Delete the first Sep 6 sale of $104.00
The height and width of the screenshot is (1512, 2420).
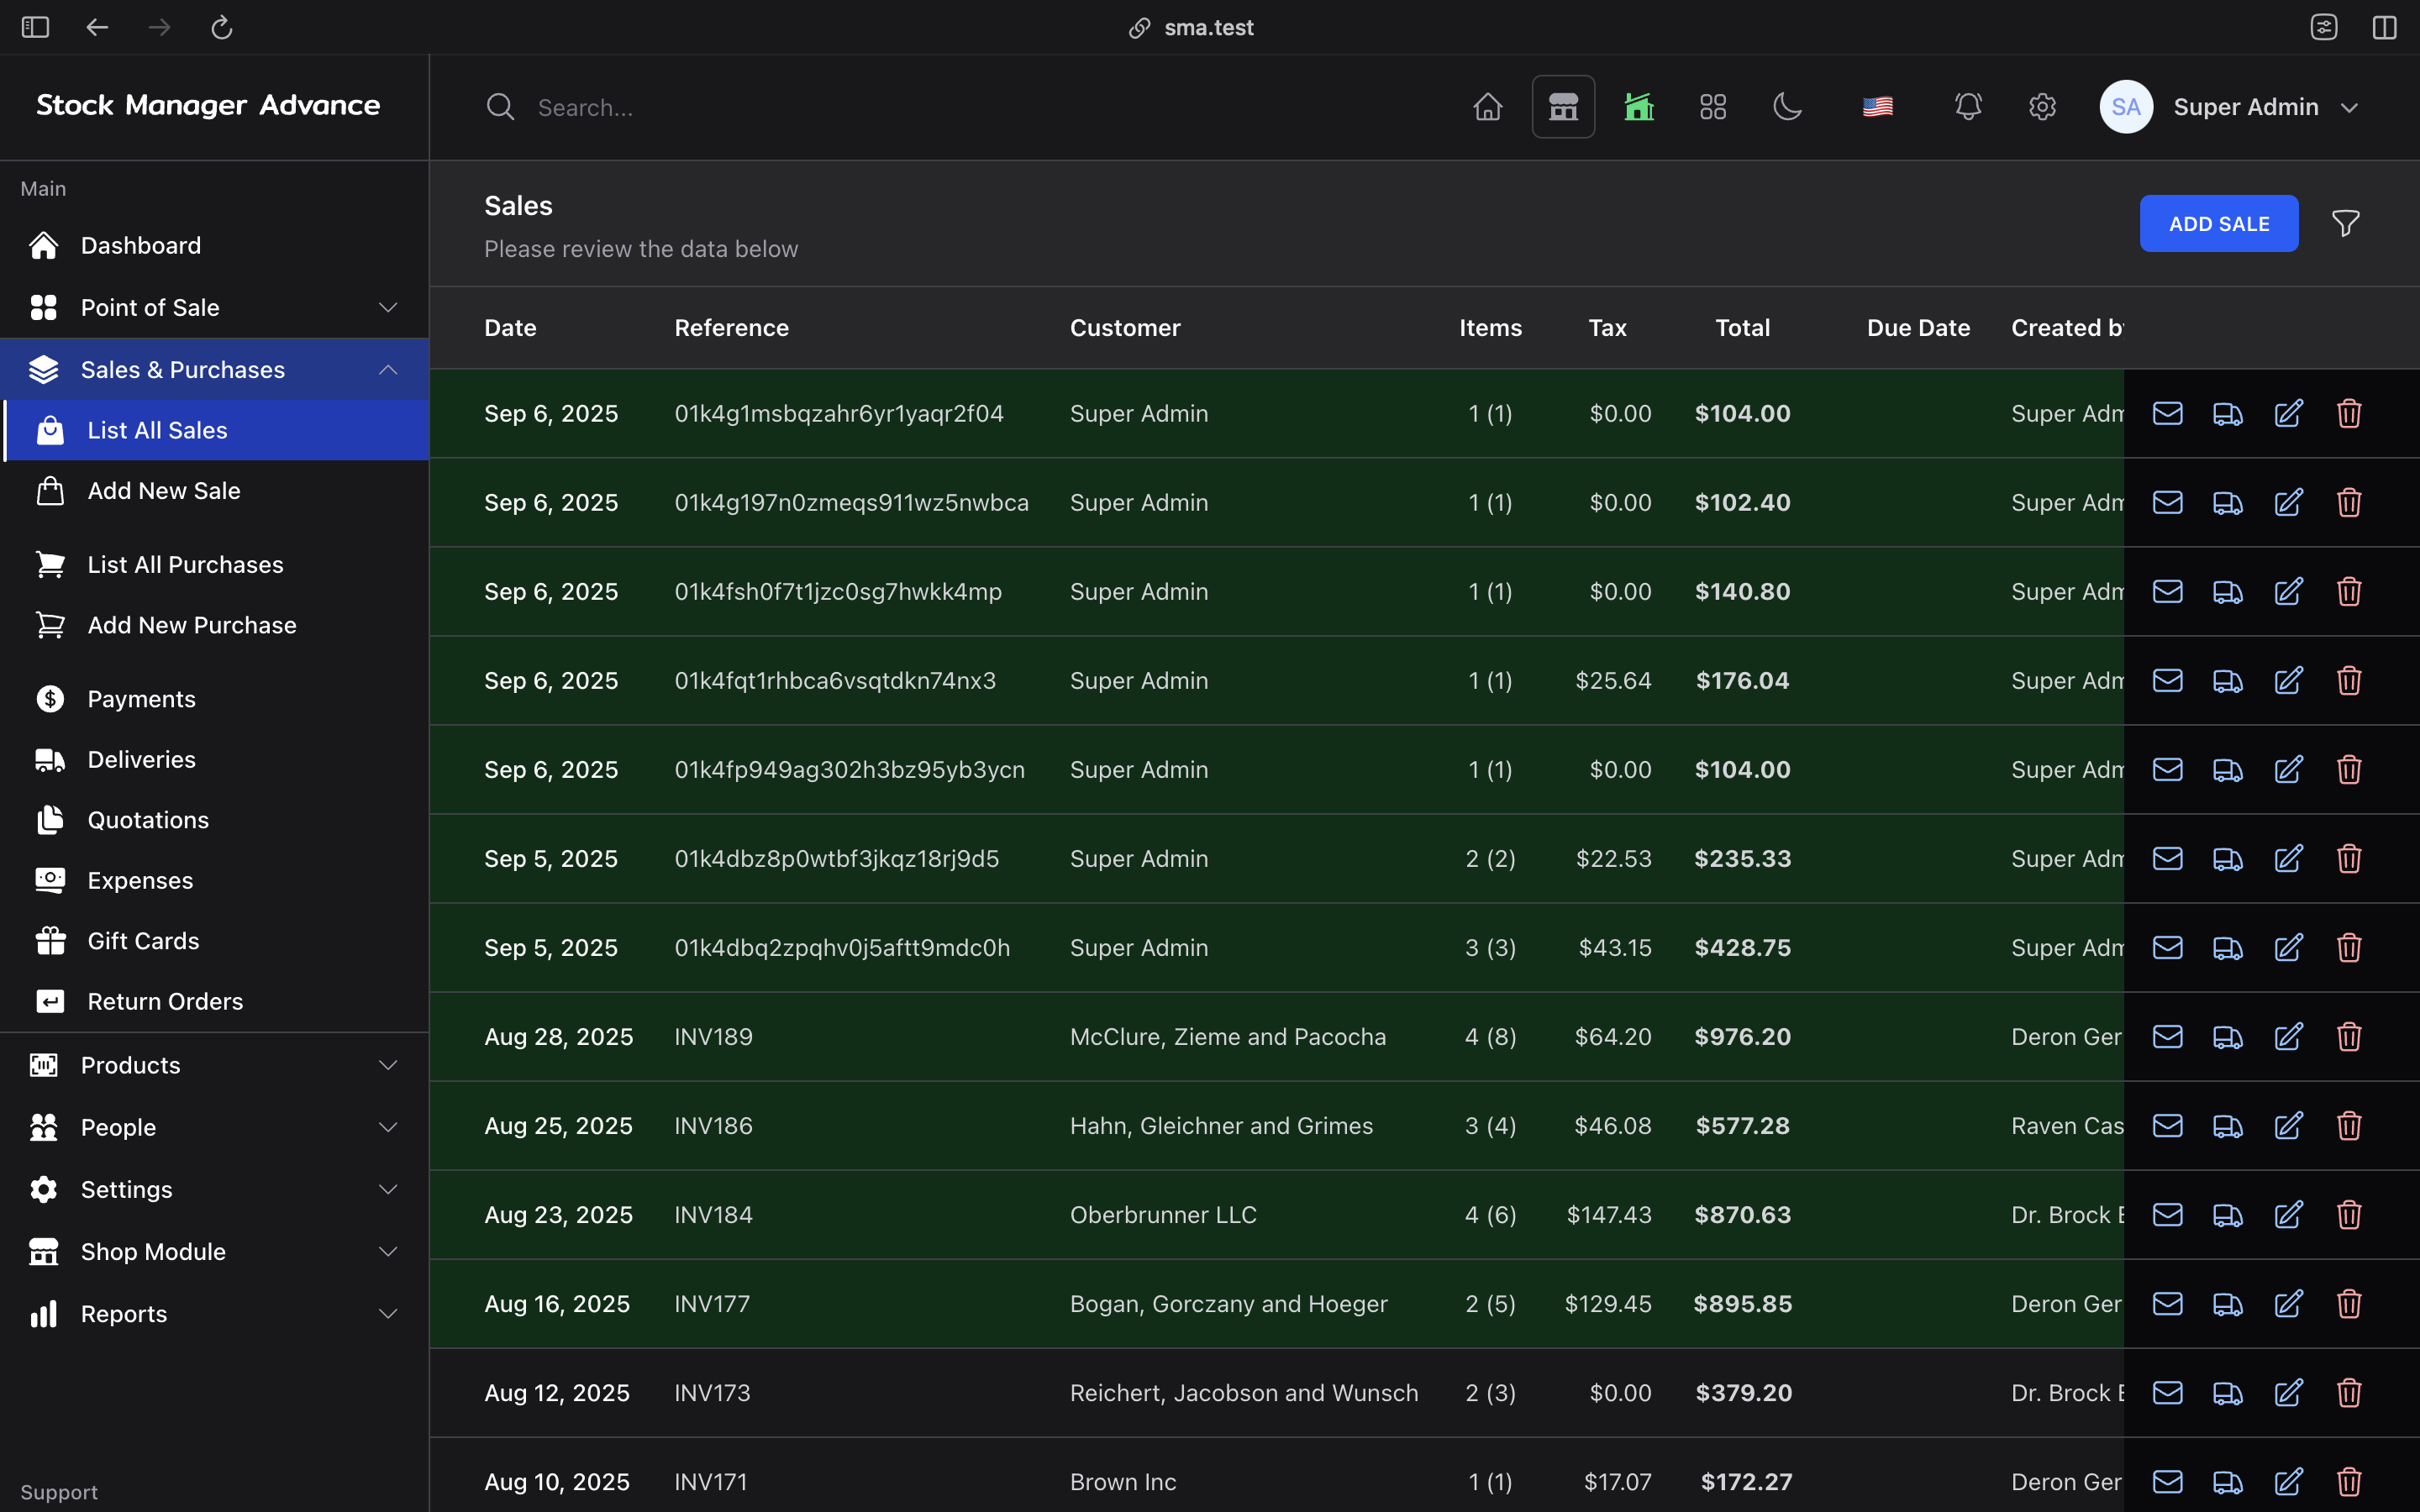point(2349,413)
